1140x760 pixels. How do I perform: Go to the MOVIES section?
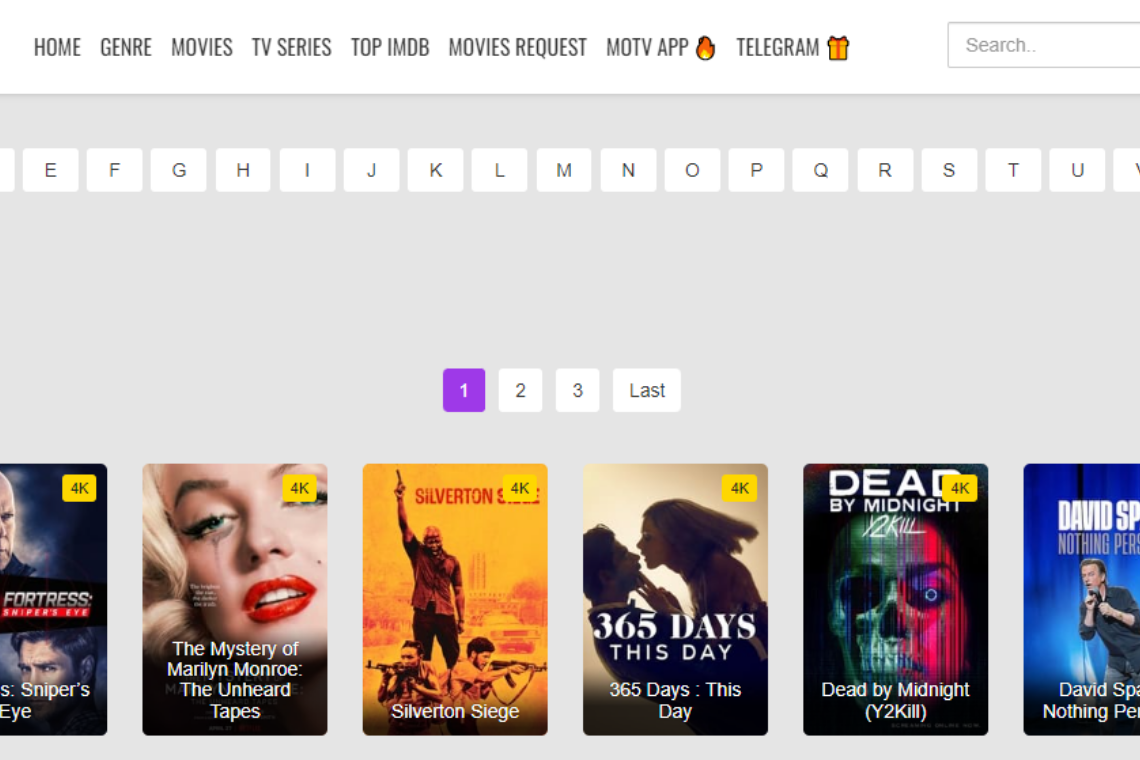202,47
